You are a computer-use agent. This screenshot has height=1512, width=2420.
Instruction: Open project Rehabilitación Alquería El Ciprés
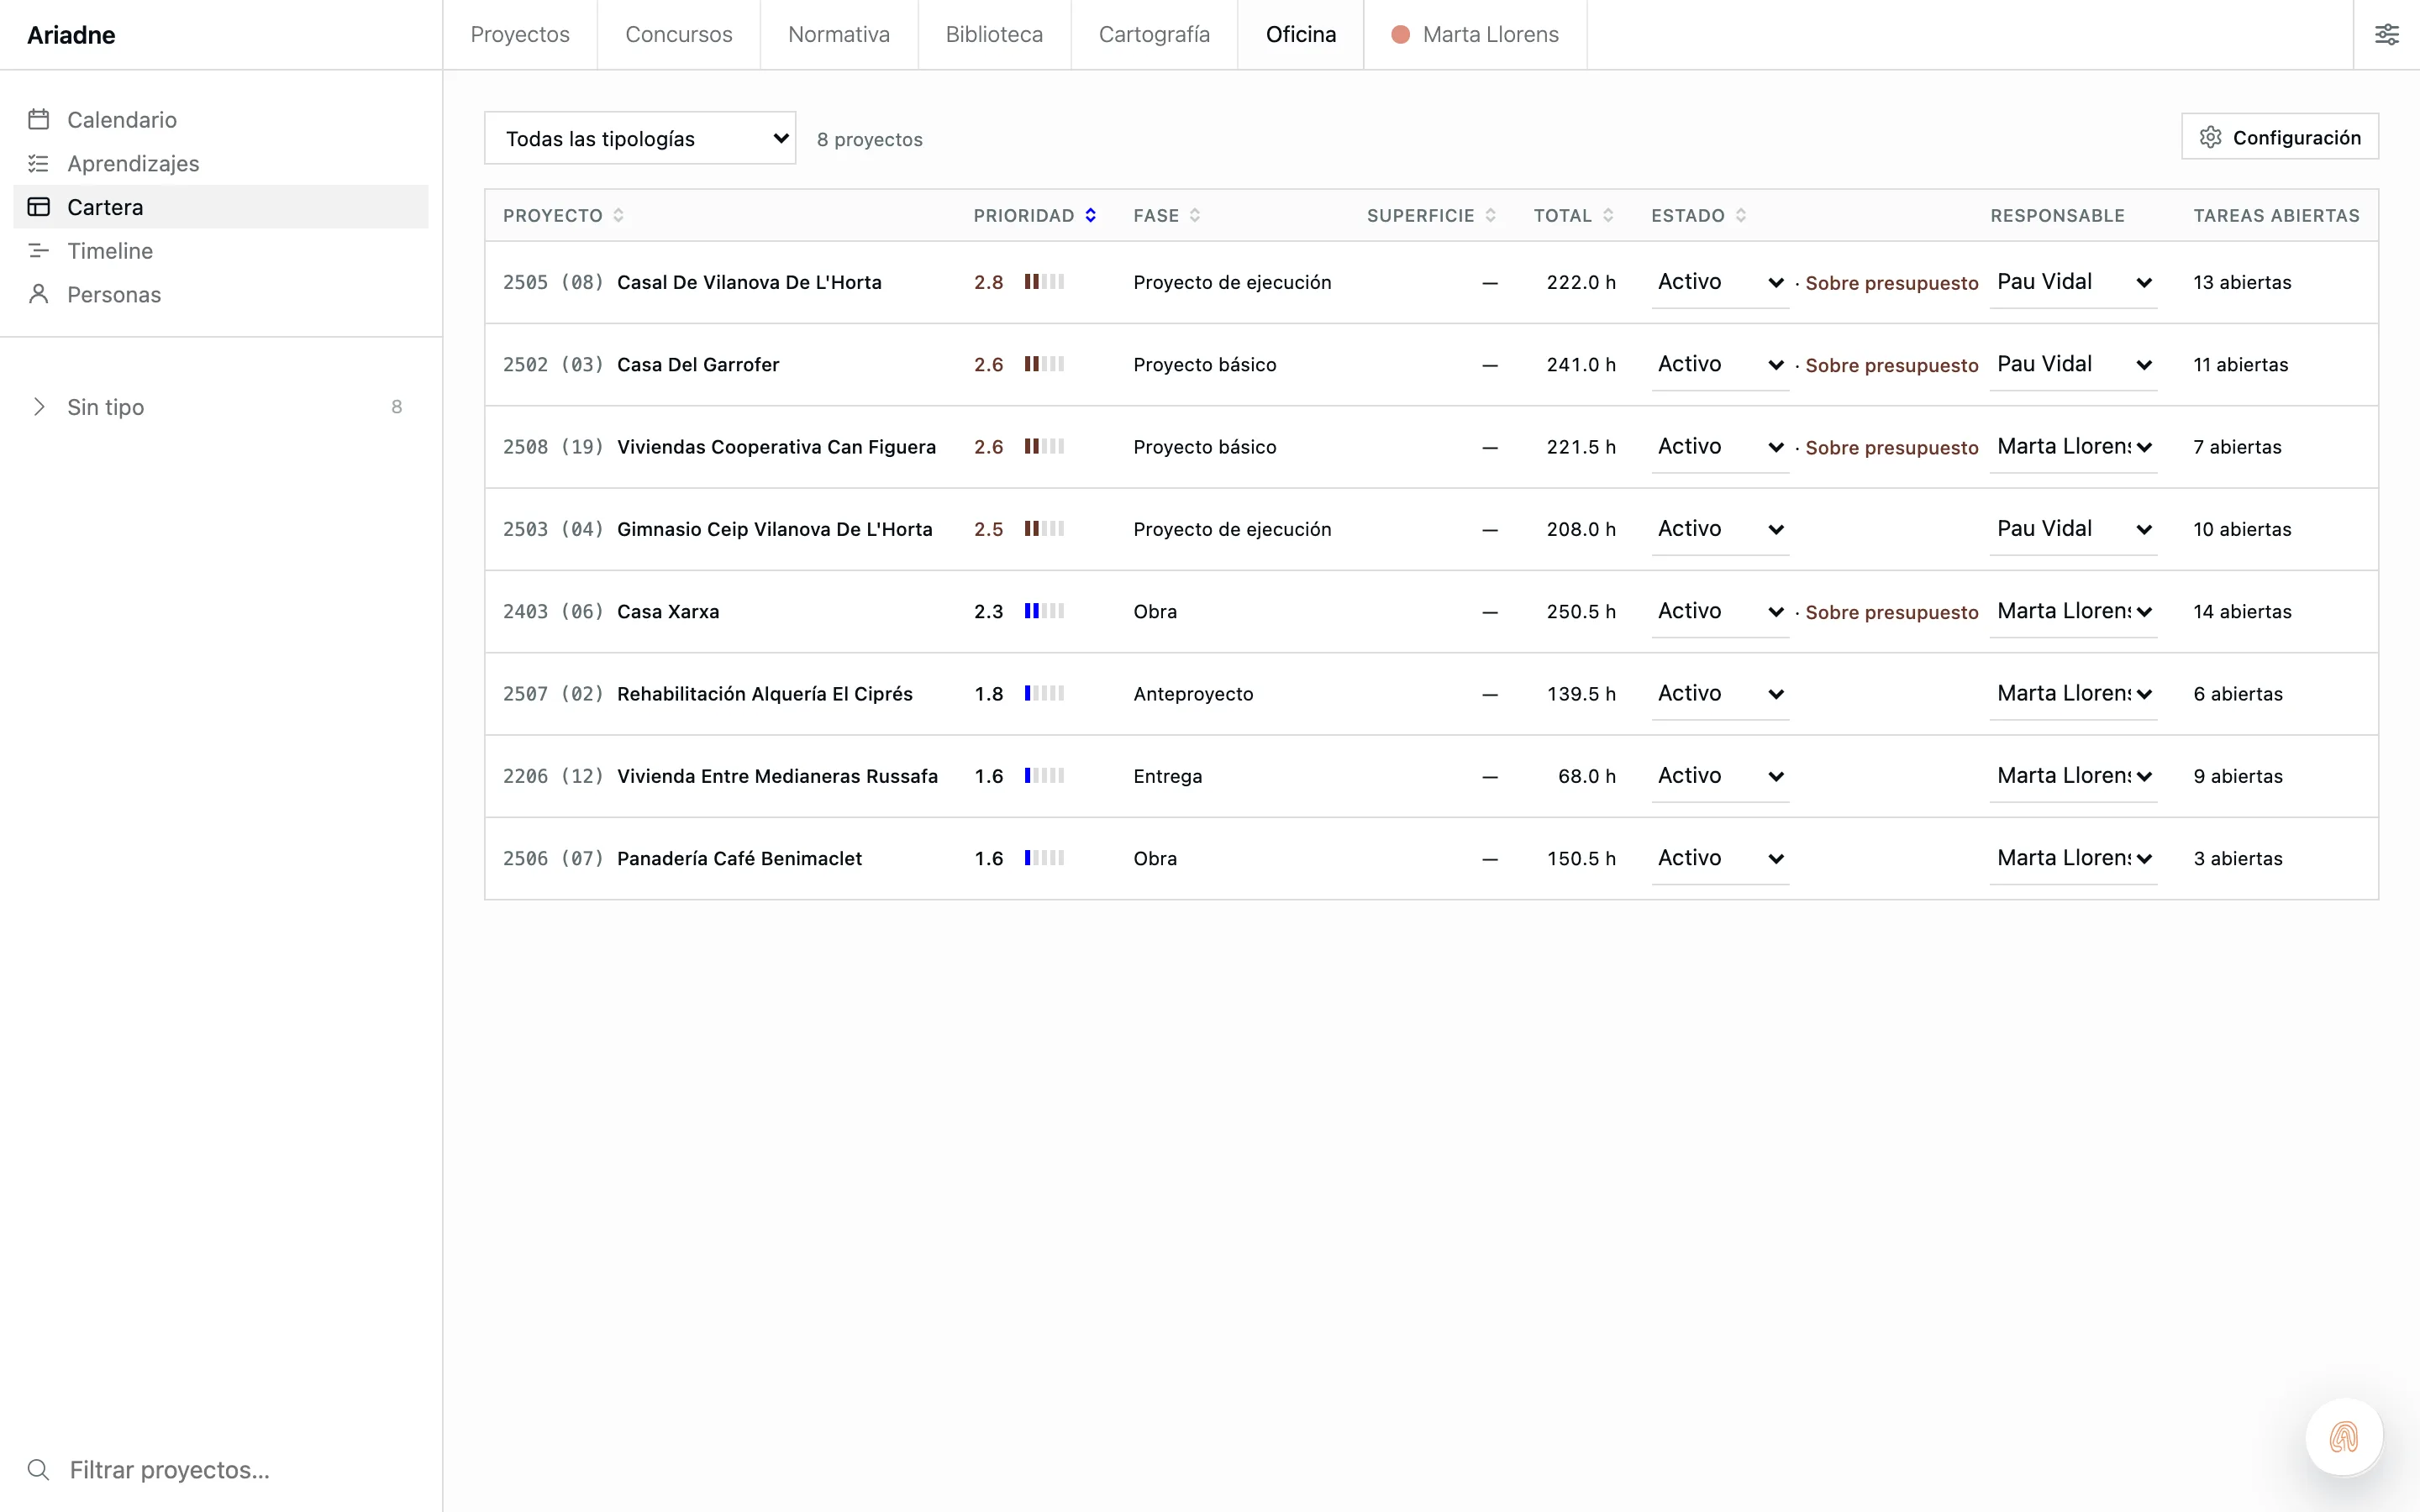765,694
